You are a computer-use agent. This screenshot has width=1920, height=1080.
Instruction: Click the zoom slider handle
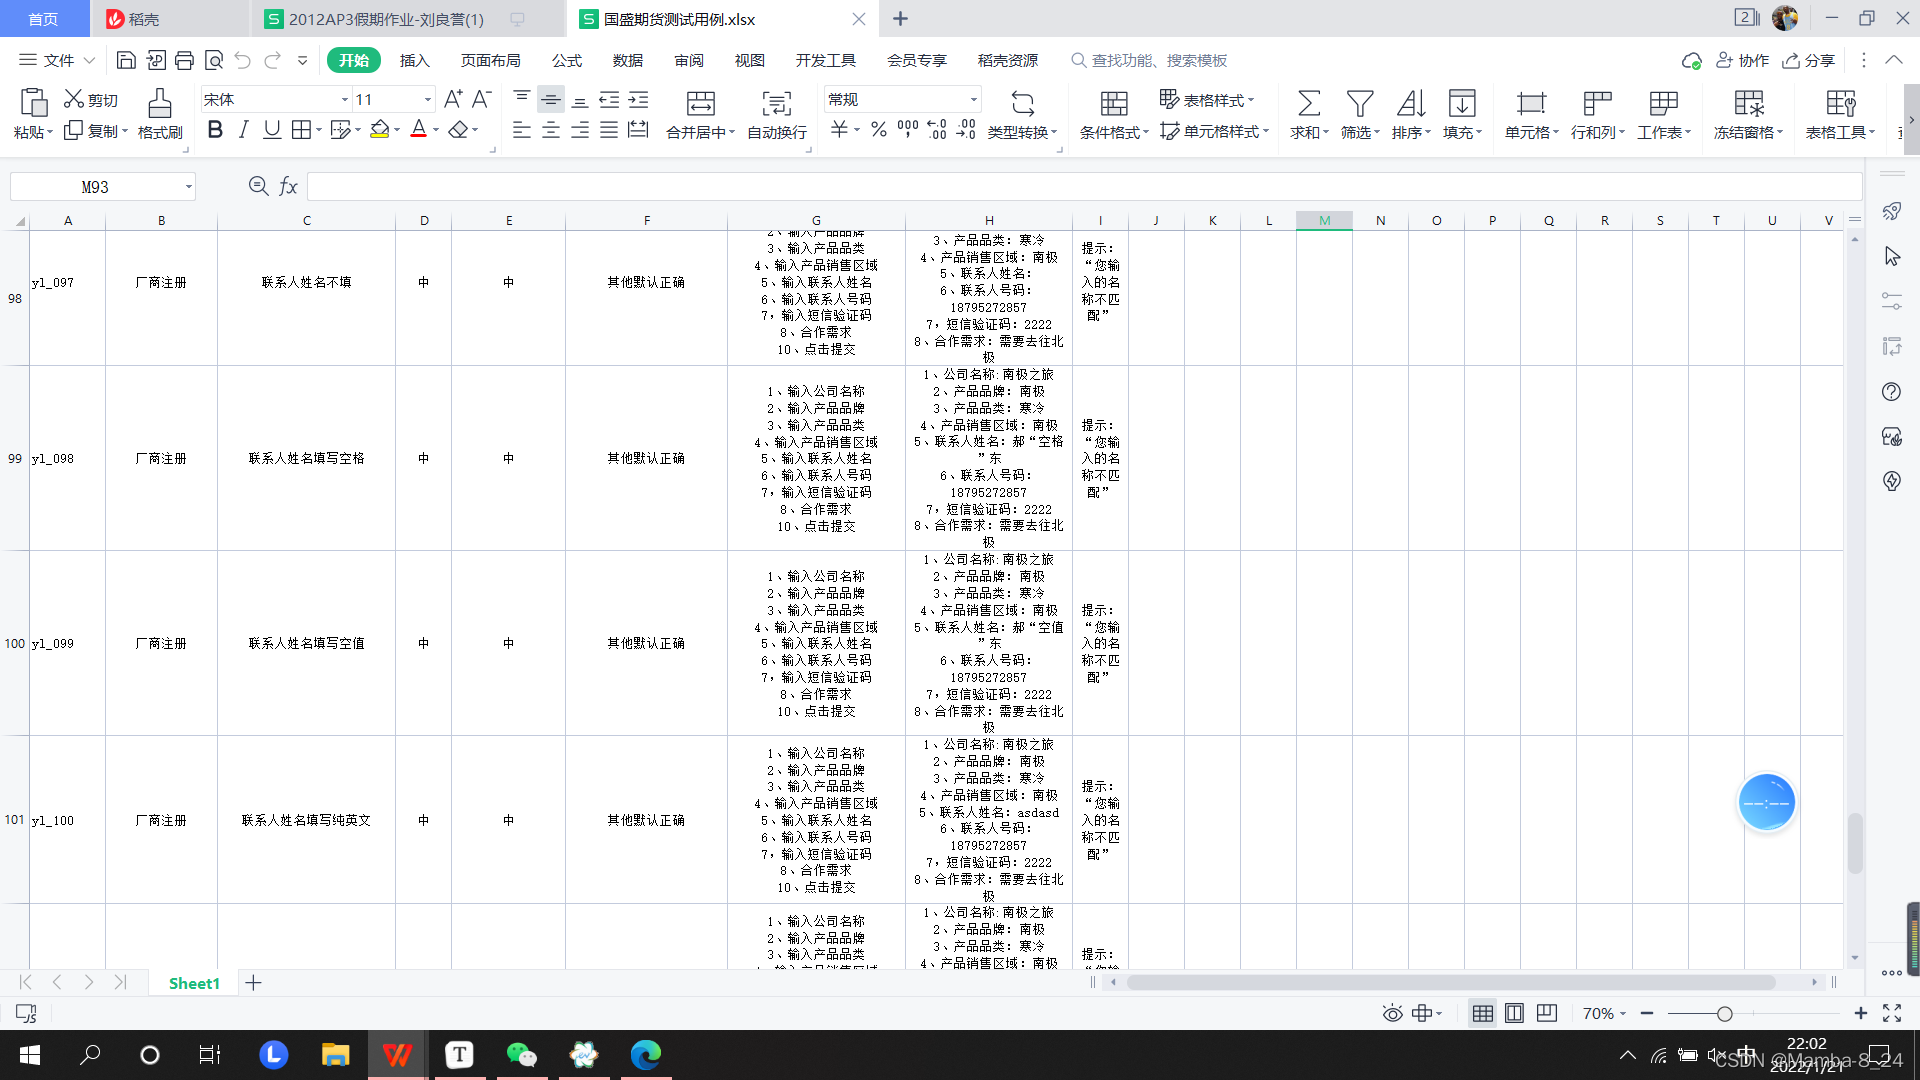click(1724, 1014)
